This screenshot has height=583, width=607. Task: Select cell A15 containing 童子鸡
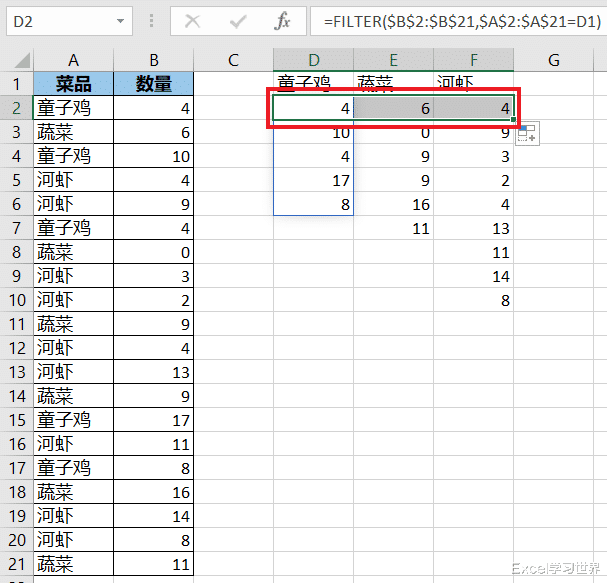(x=74, y=420)
